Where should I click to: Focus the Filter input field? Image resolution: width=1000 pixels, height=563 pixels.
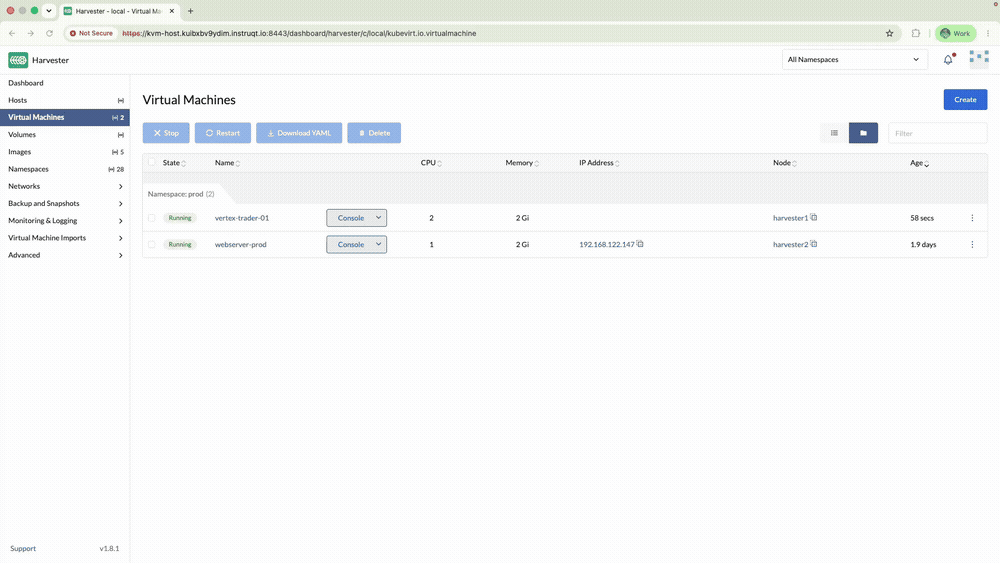point(938,133)
